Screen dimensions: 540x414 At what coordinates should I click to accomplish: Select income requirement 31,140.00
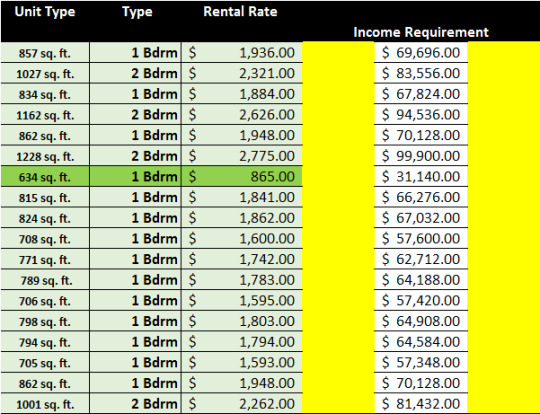pos(421,177)
